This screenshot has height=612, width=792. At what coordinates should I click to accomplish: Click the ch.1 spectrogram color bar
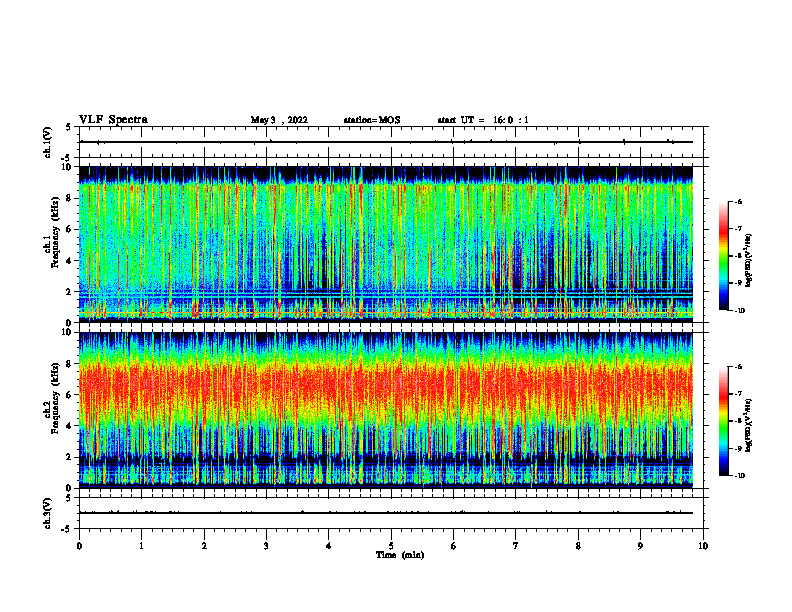point(723,256)
